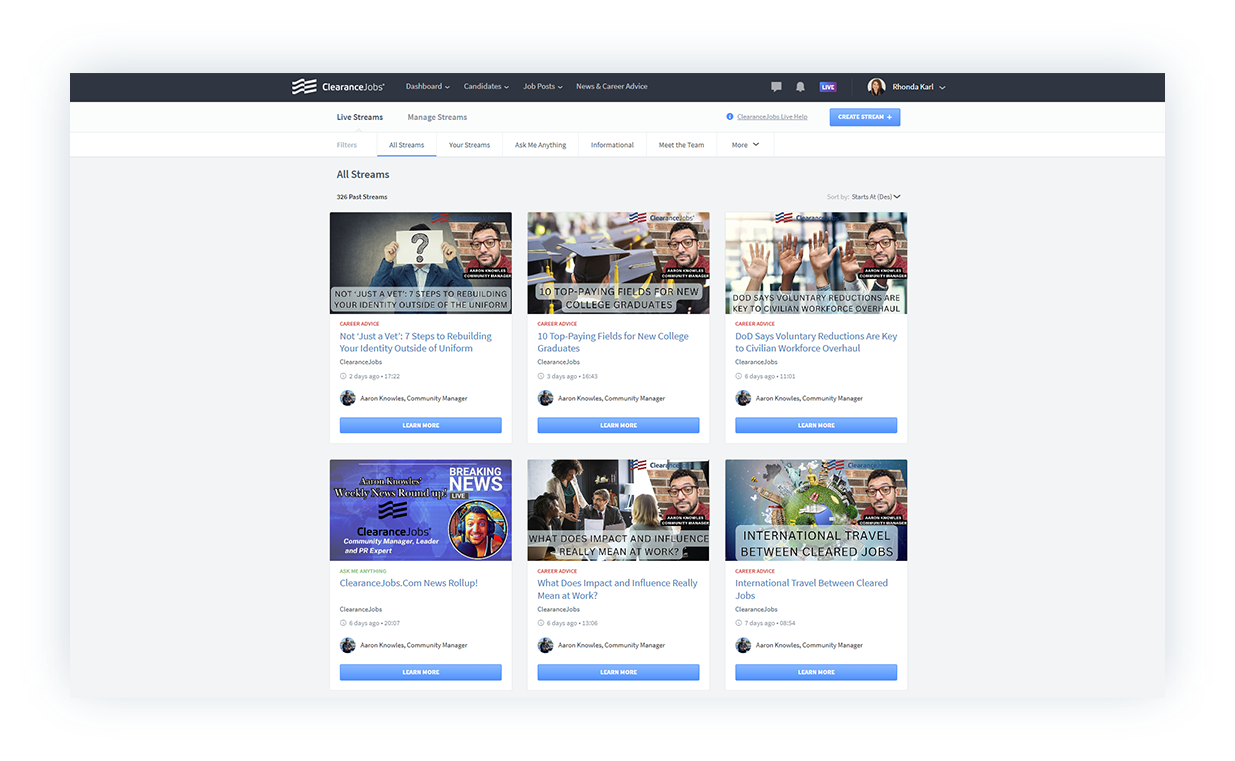Click clock icon on 'News Rollup' card
This screenshot has width=1235, height=761.
(x=343, y=623)
